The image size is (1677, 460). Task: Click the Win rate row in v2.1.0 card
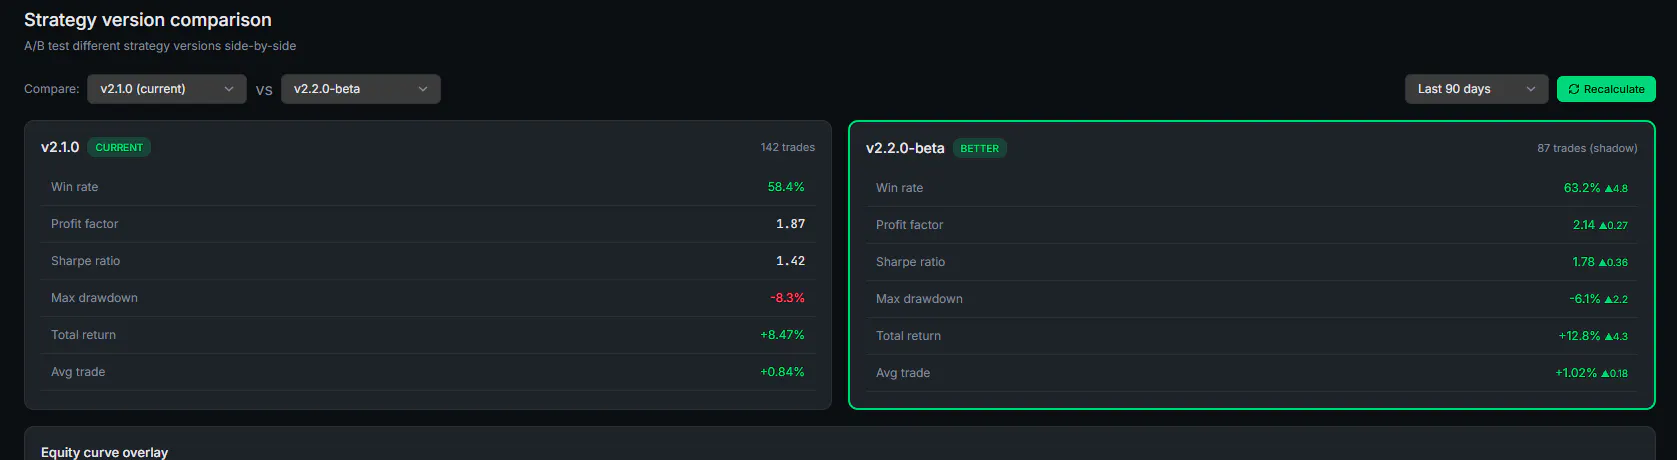428,187
